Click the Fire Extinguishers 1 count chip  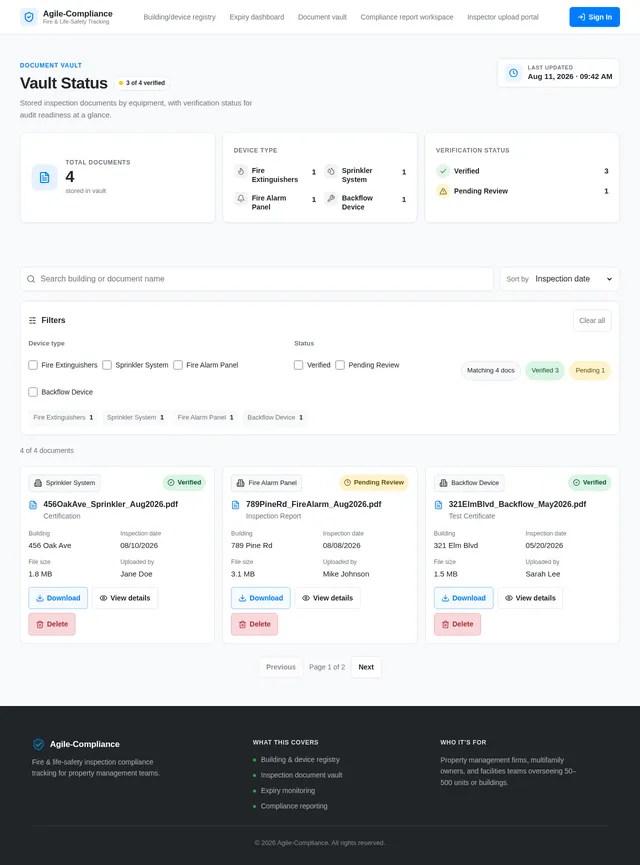63,418
